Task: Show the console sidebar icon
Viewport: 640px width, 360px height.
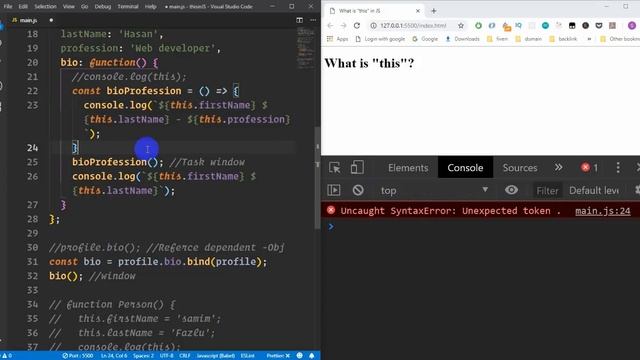Action: pos(334,190)
